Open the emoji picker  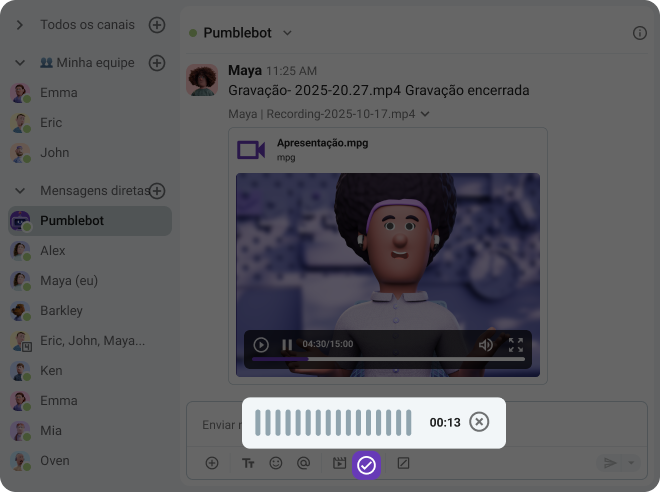276,463
